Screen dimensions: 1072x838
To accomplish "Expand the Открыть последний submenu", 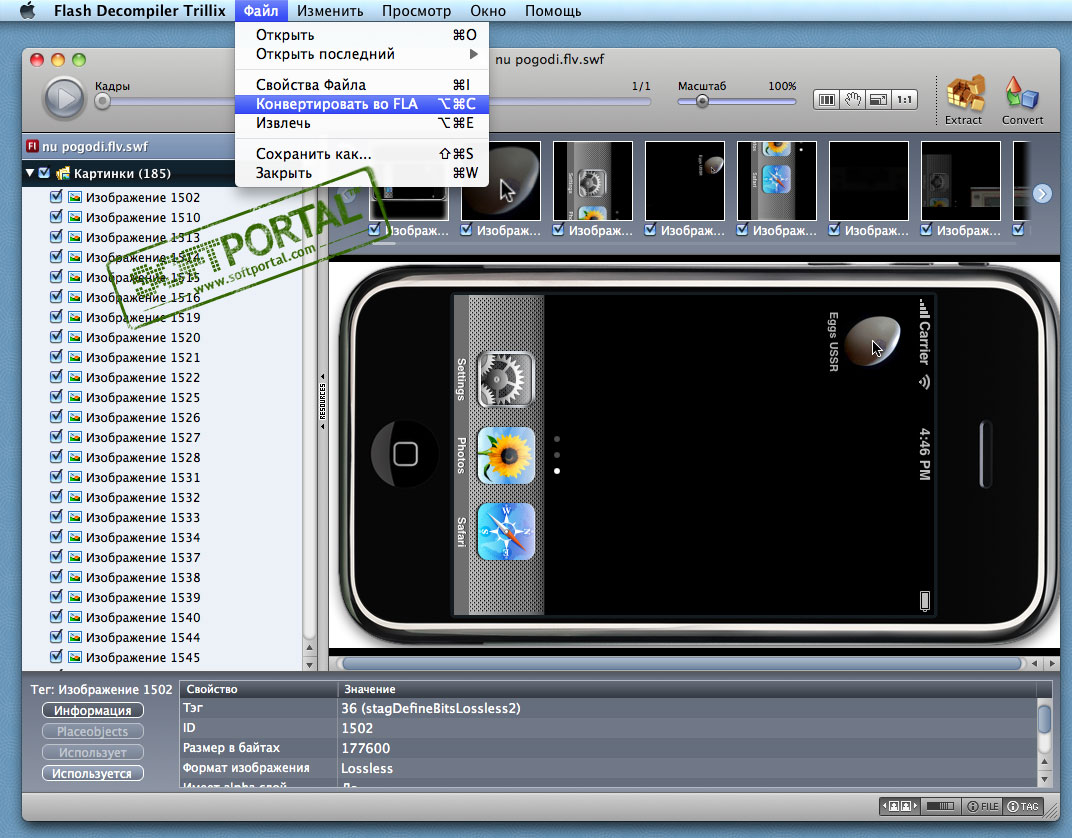I will pos(362,54).
